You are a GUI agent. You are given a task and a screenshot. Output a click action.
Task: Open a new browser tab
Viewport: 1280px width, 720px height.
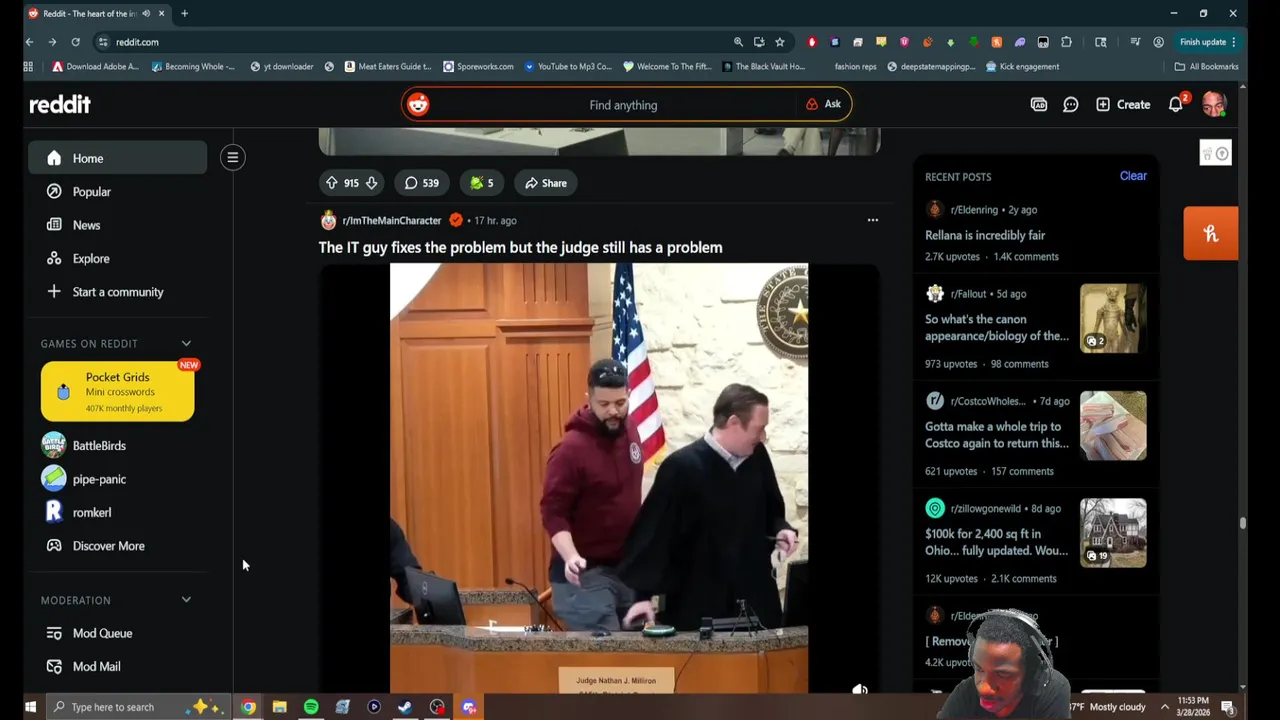click(x=184, y=13)
